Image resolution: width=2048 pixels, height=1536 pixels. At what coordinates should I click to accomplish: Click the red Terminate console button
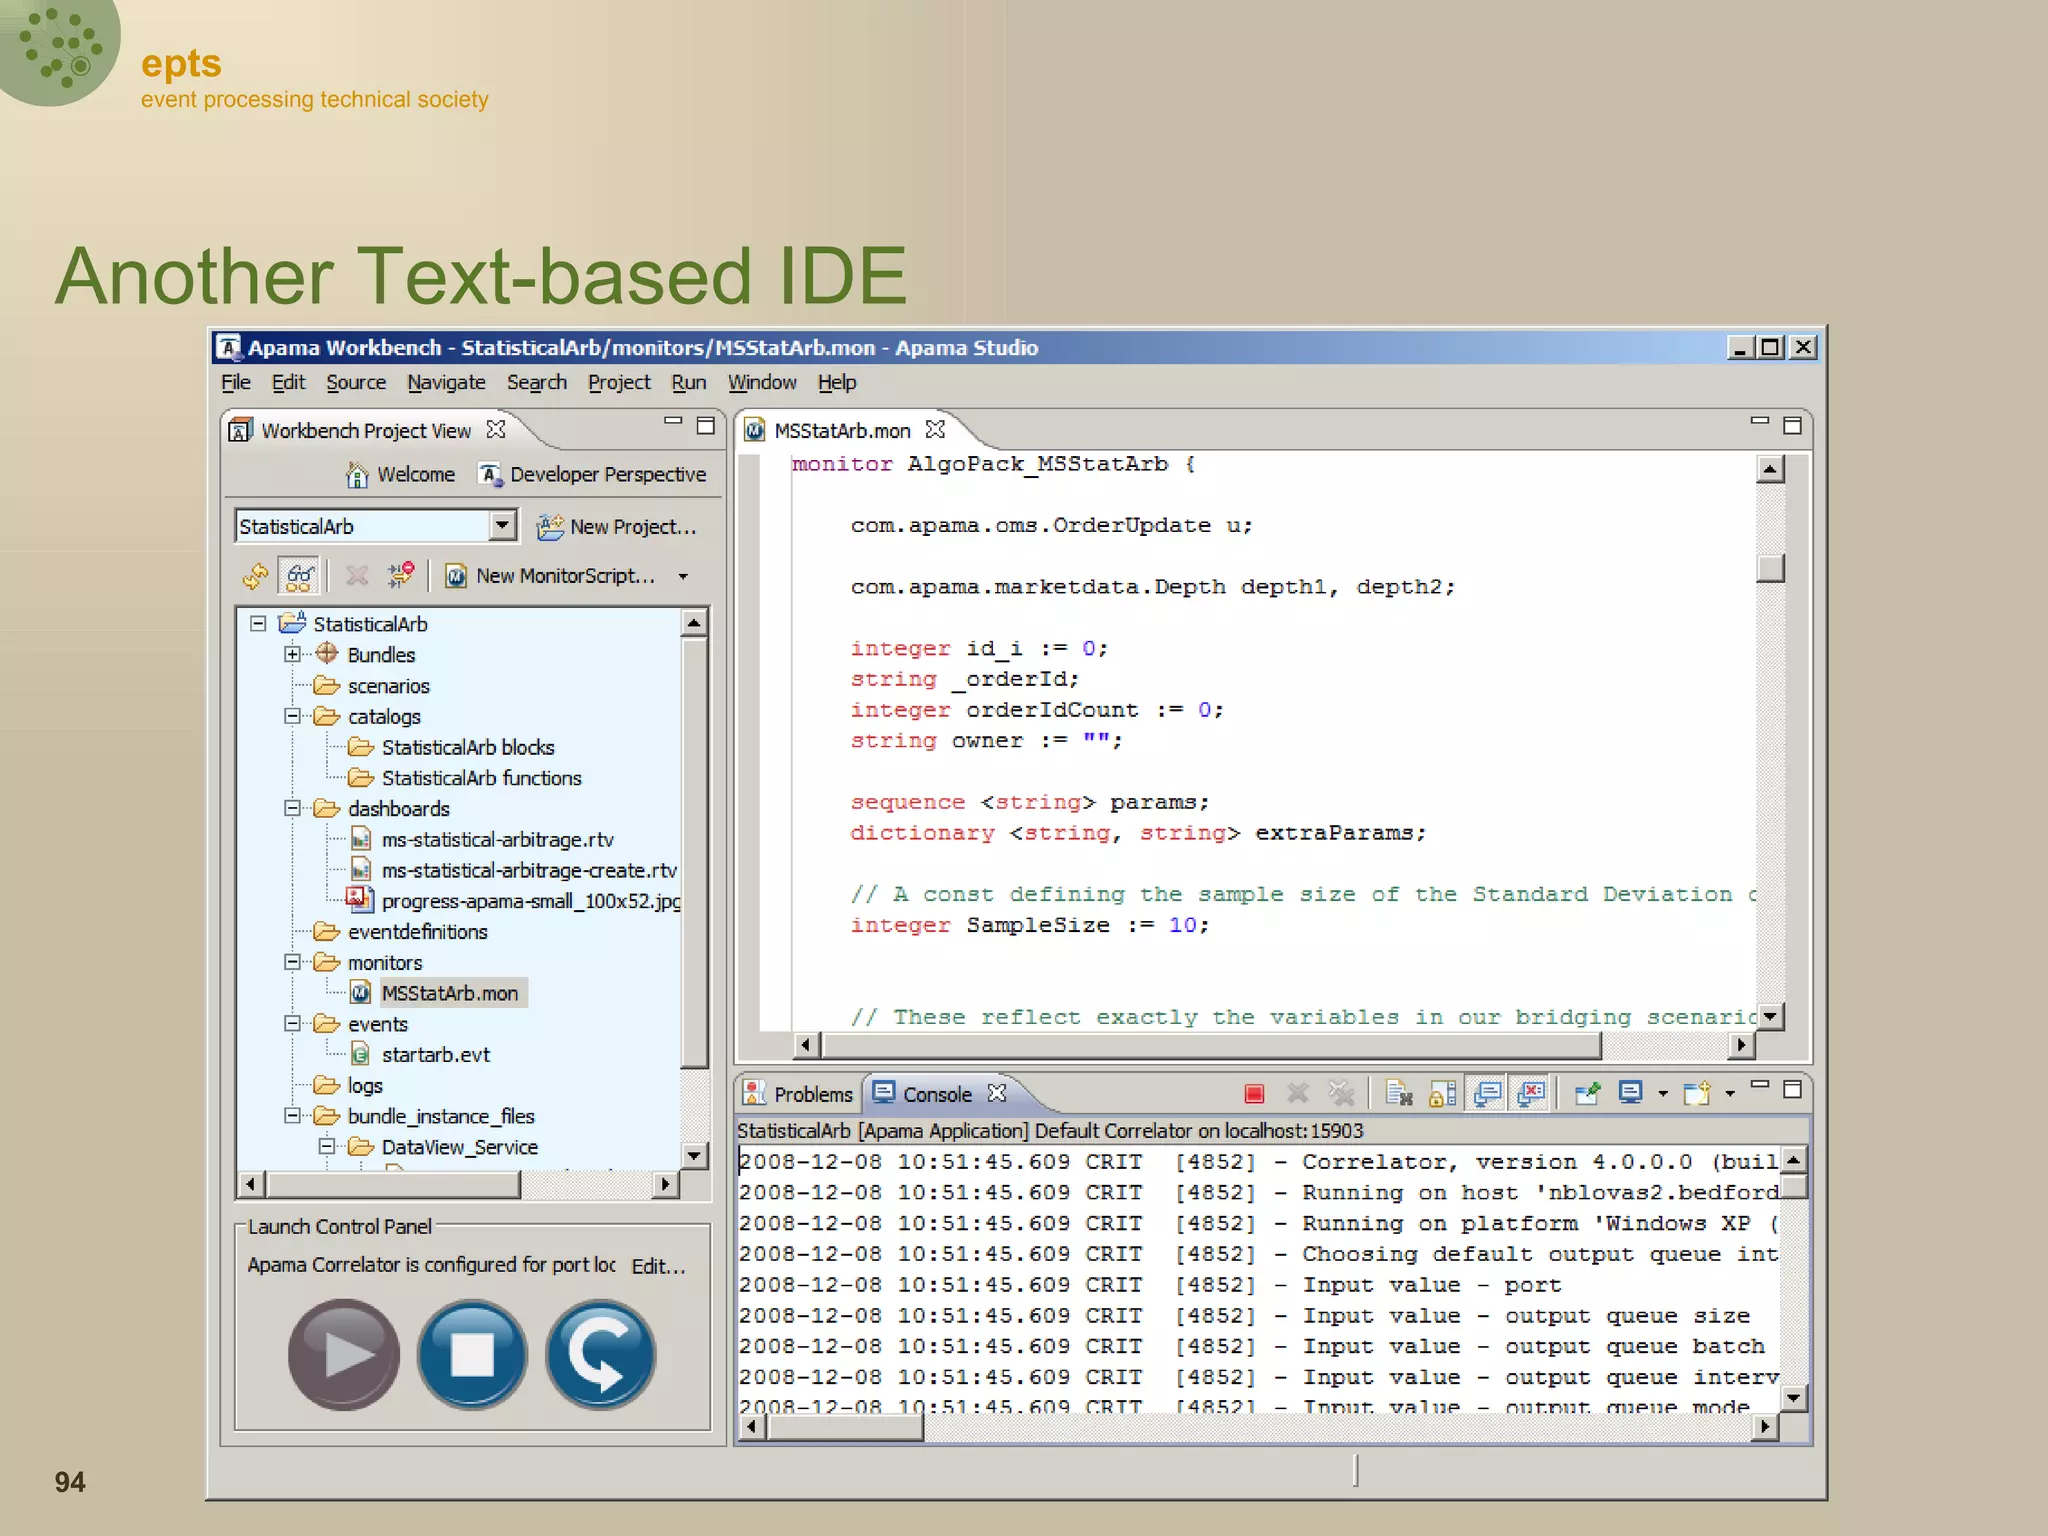1254,1094
